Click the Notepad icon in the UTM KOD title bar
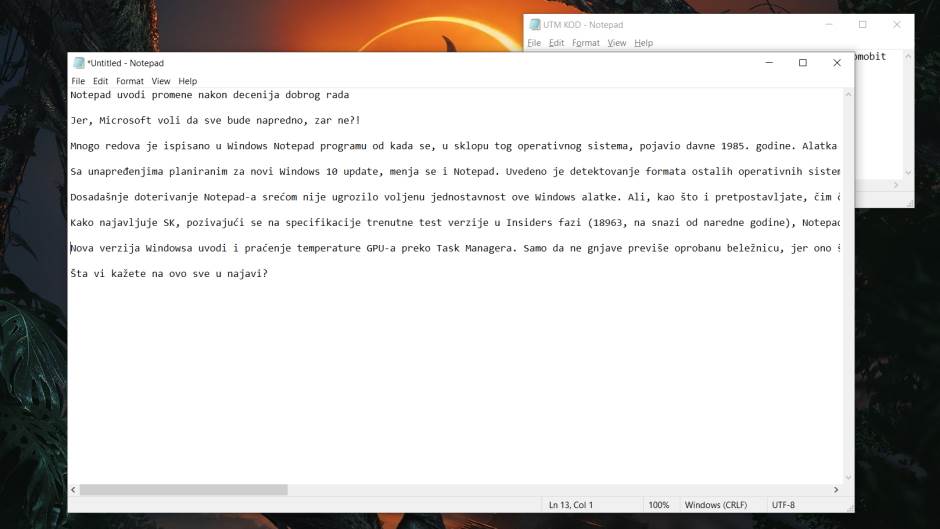The image size is (940, 529). click(534, 25)
